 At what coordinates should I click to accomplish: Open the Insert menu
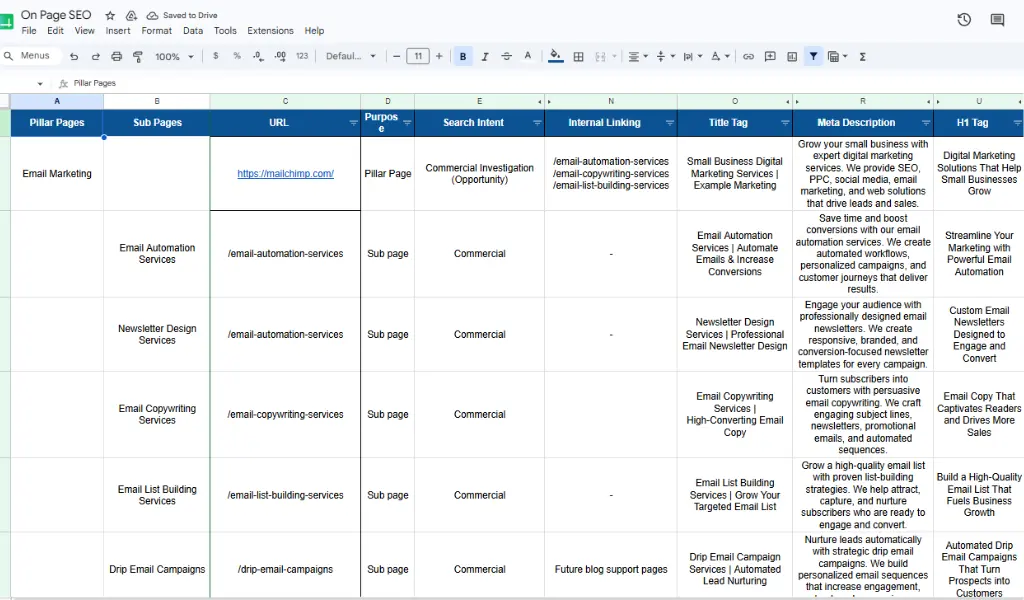coord(118,31)
